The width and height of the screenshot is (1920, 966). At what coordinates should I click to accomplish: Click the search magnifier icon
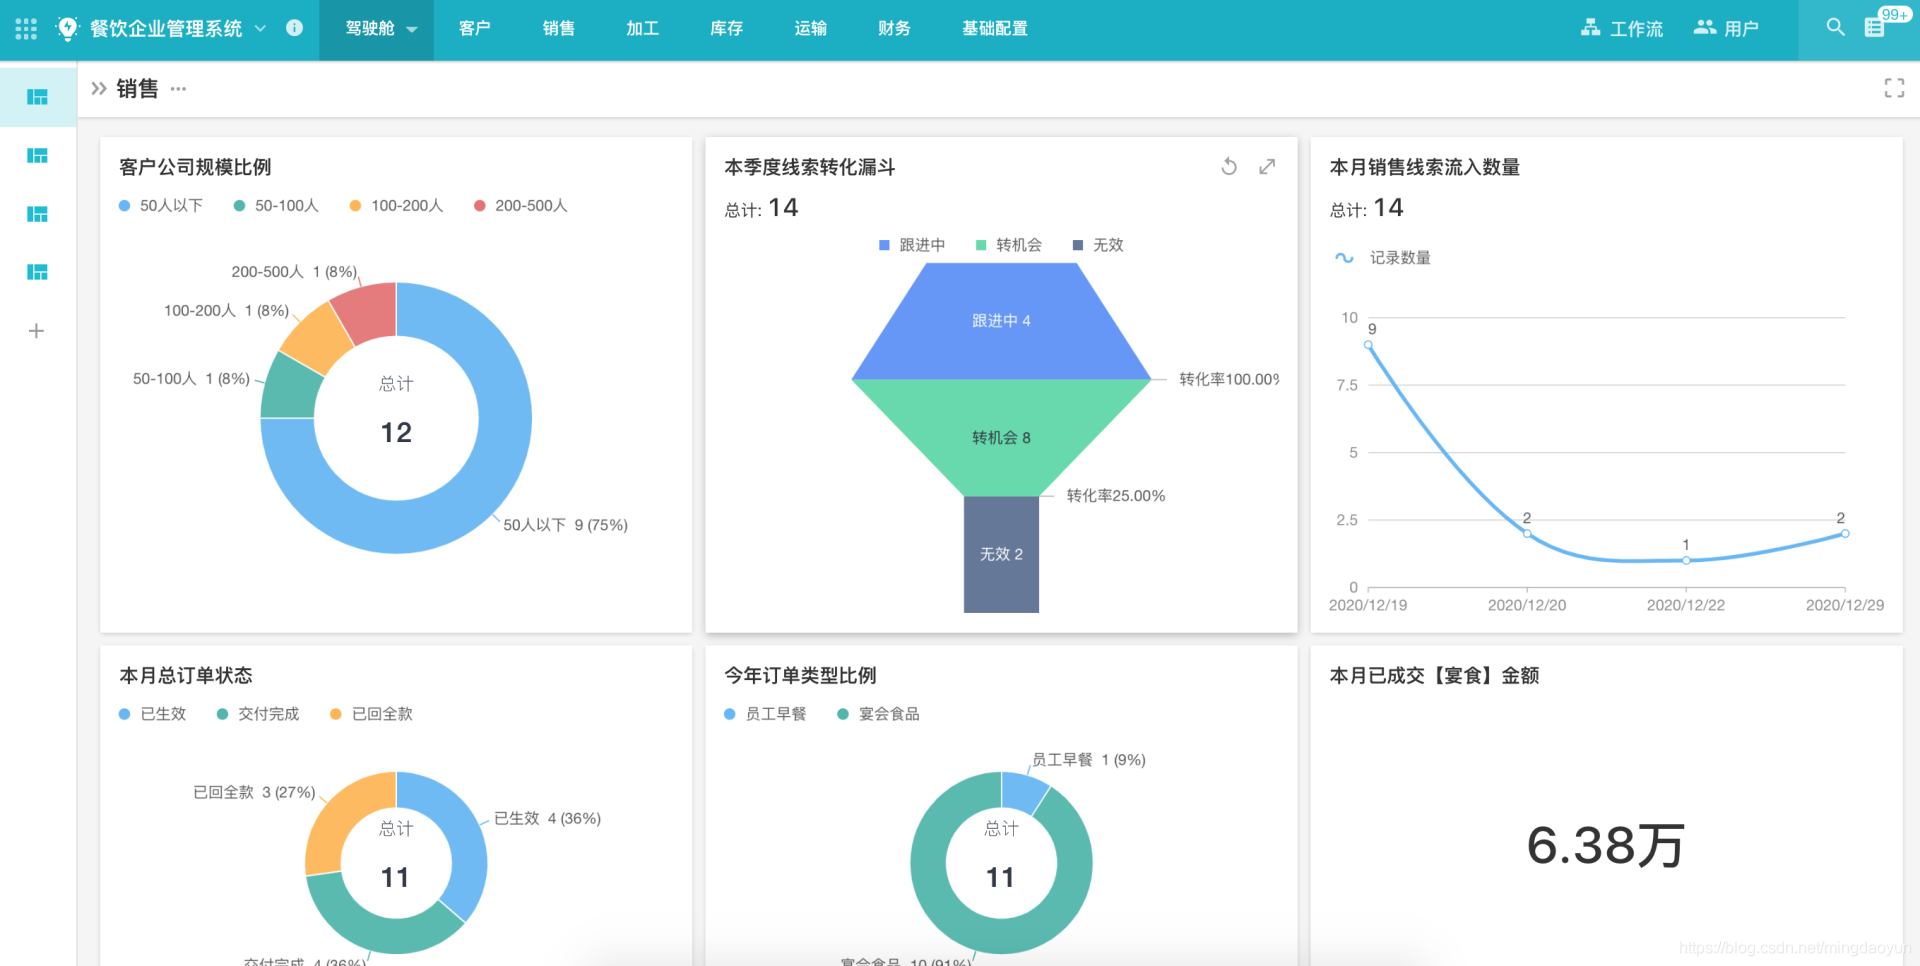coord(1835,28)
